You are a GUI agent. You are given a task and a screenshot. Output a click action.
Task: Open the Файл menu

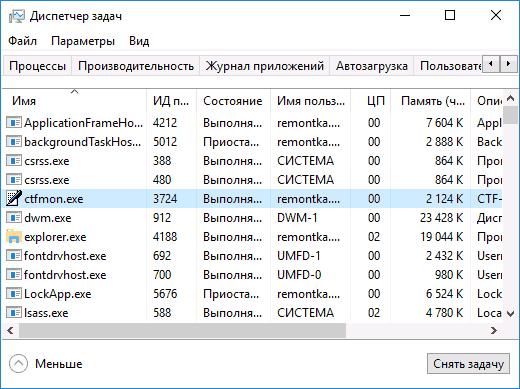pos(22,41)
